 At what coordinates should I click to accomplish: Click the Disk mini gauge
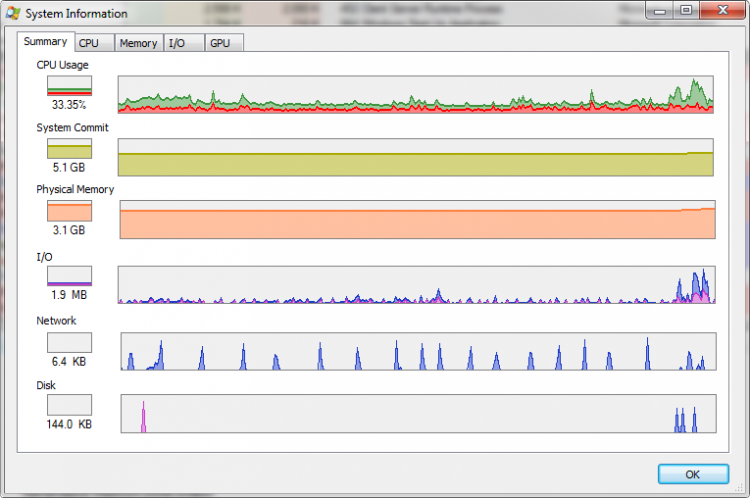point(69,405)
